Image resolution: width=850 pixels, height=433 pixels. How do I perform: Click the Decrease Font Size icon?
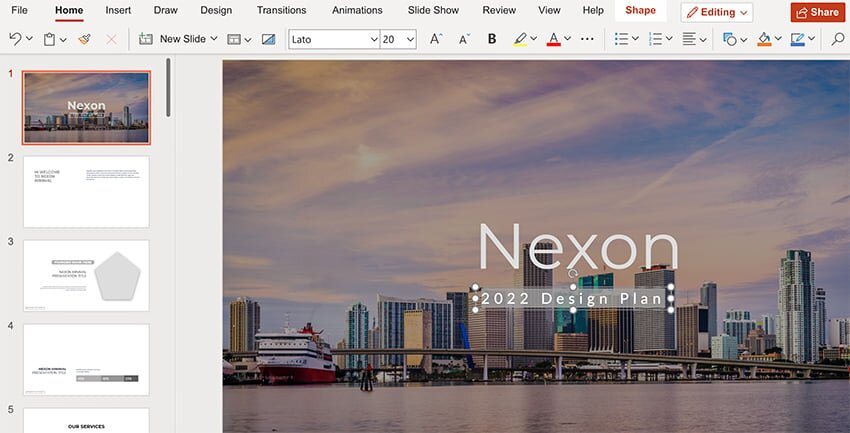464,39
